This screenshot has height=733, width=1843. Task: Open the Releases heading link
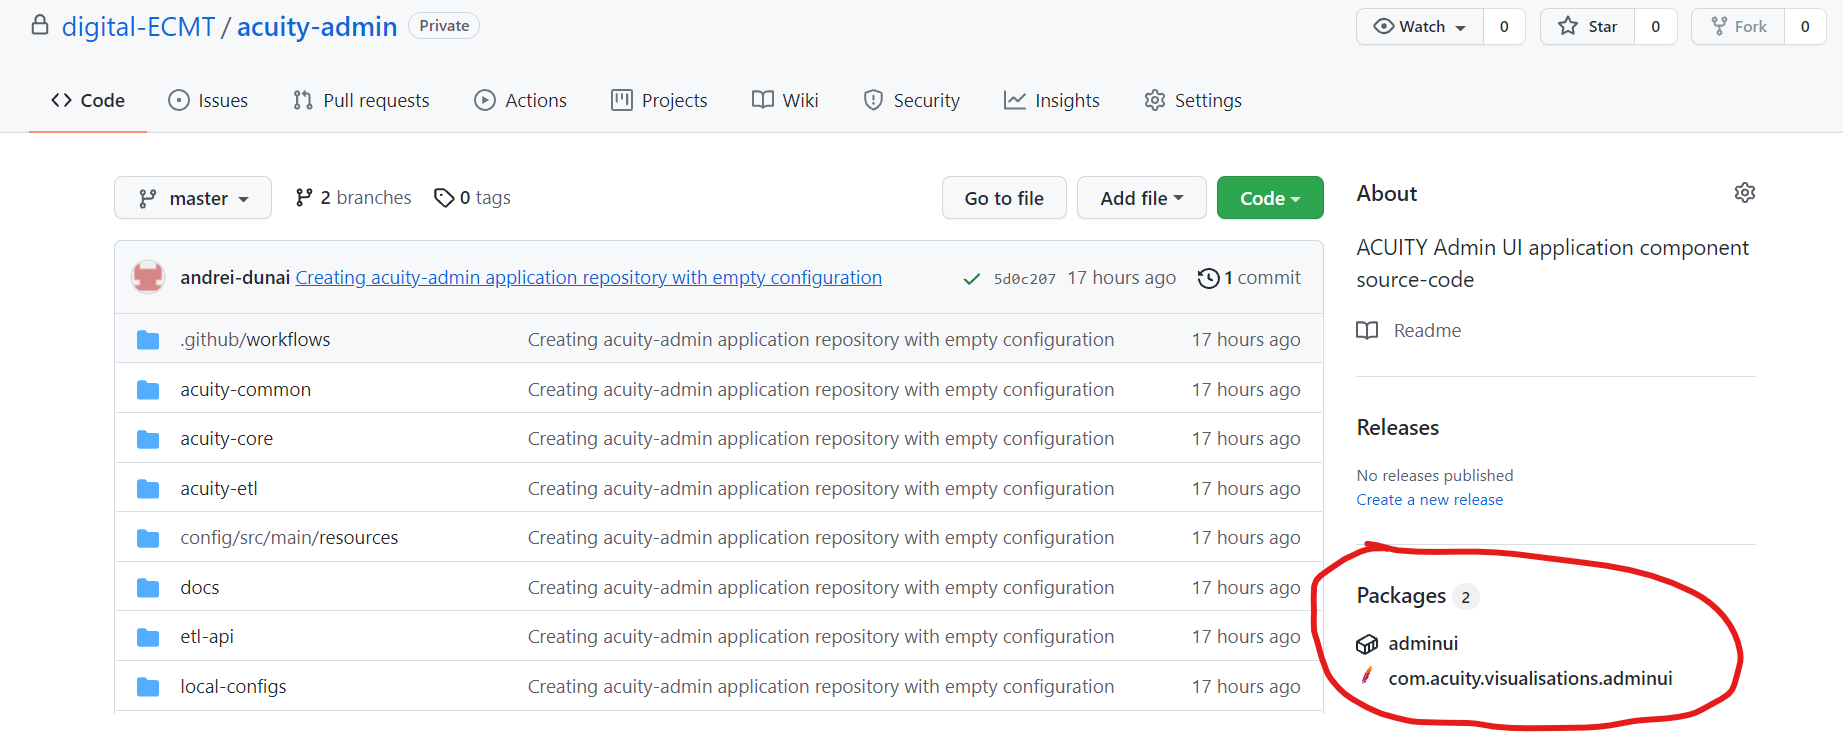click(1398, 428)
